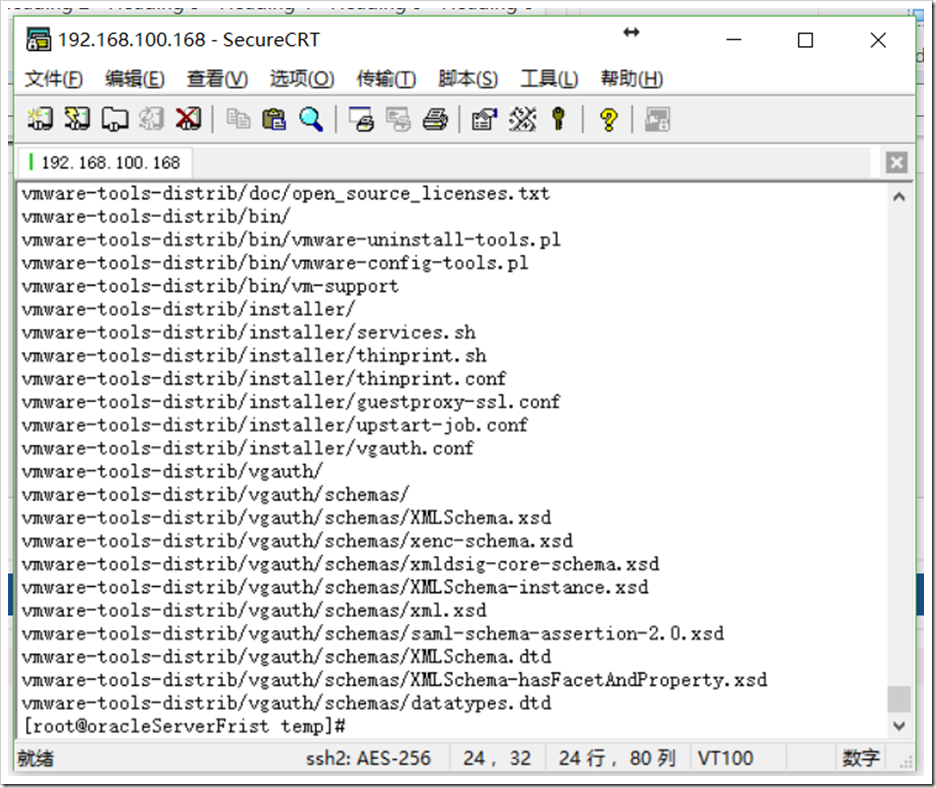Click the 24, 32 cursor position status

(x=497, y=758)
